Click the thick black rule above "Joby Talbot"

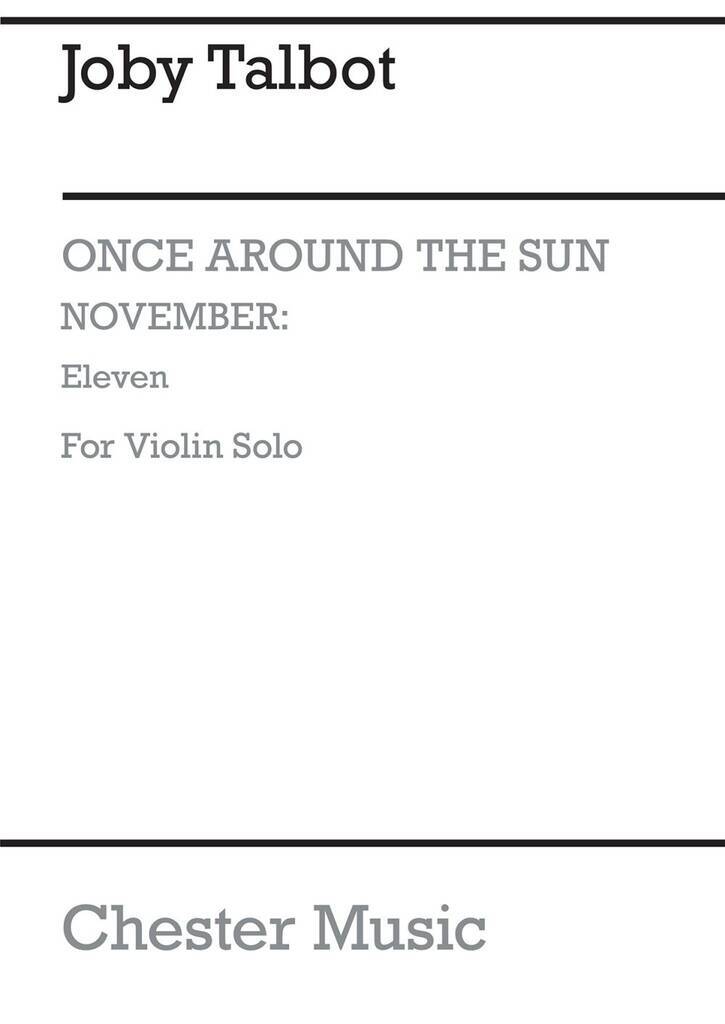click(362, 20)
